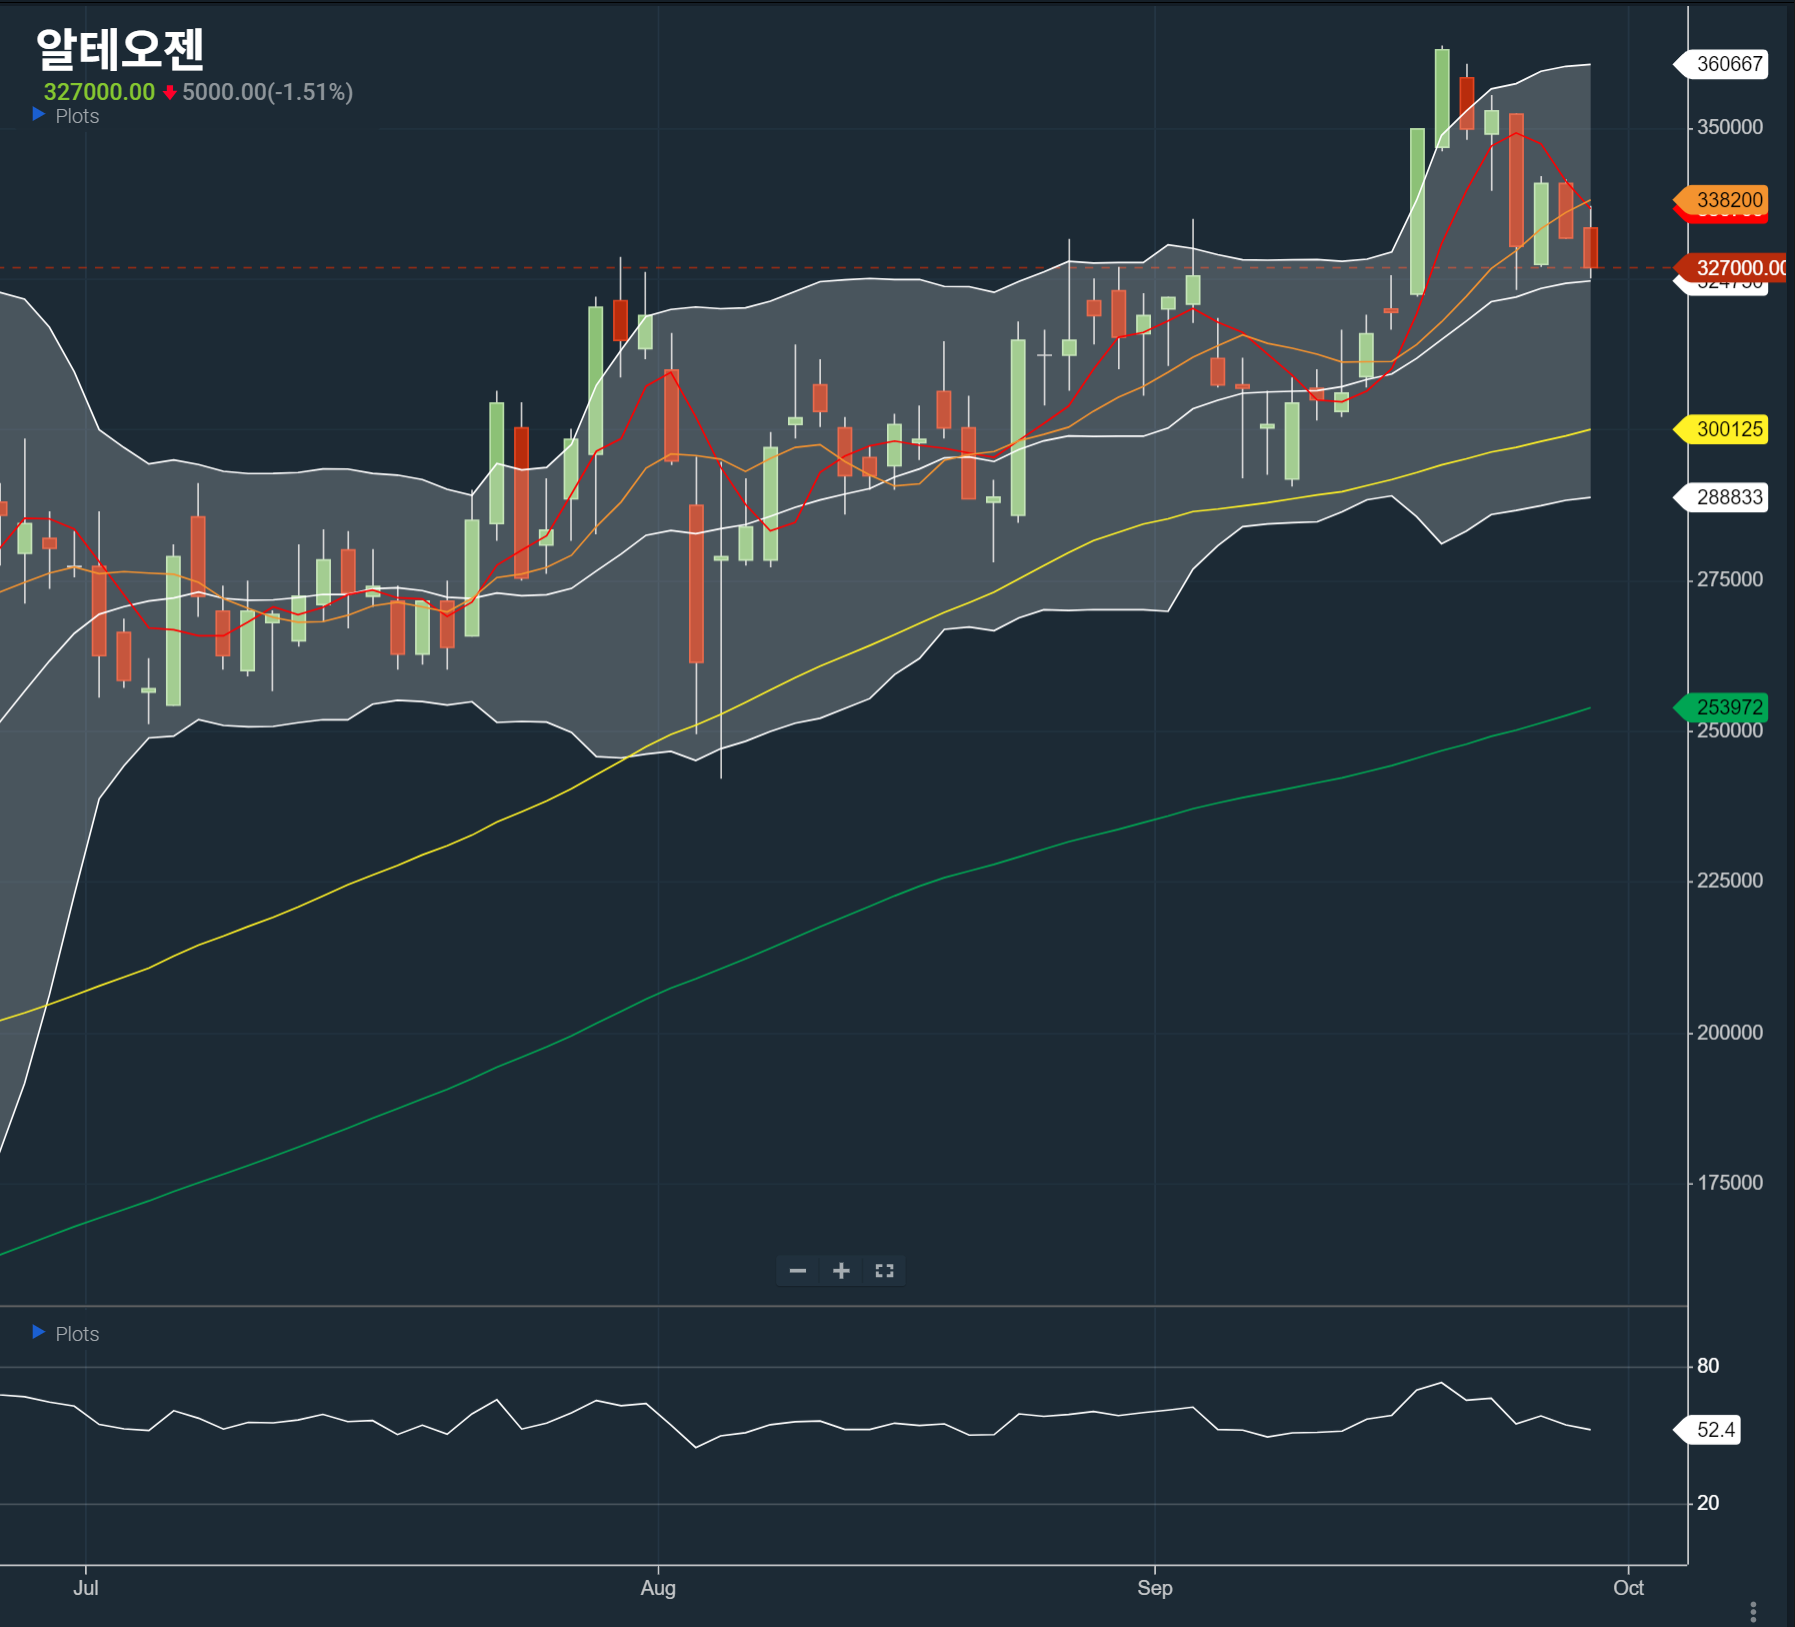Click the fullscreen expand chart icon
Image resolution: width=1795 pixels, height=1627 pixels.
884,1271
